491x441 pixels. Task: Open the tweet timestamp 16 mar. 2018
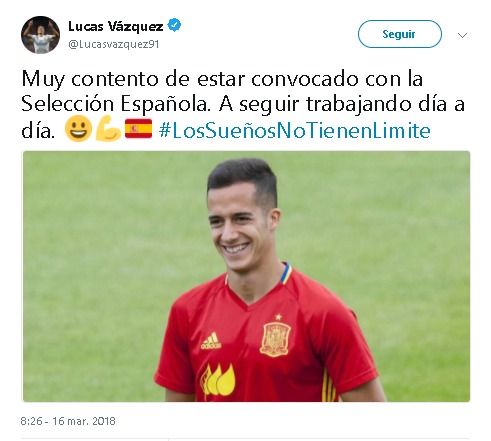pyautogui.click(x=68, y=421)
